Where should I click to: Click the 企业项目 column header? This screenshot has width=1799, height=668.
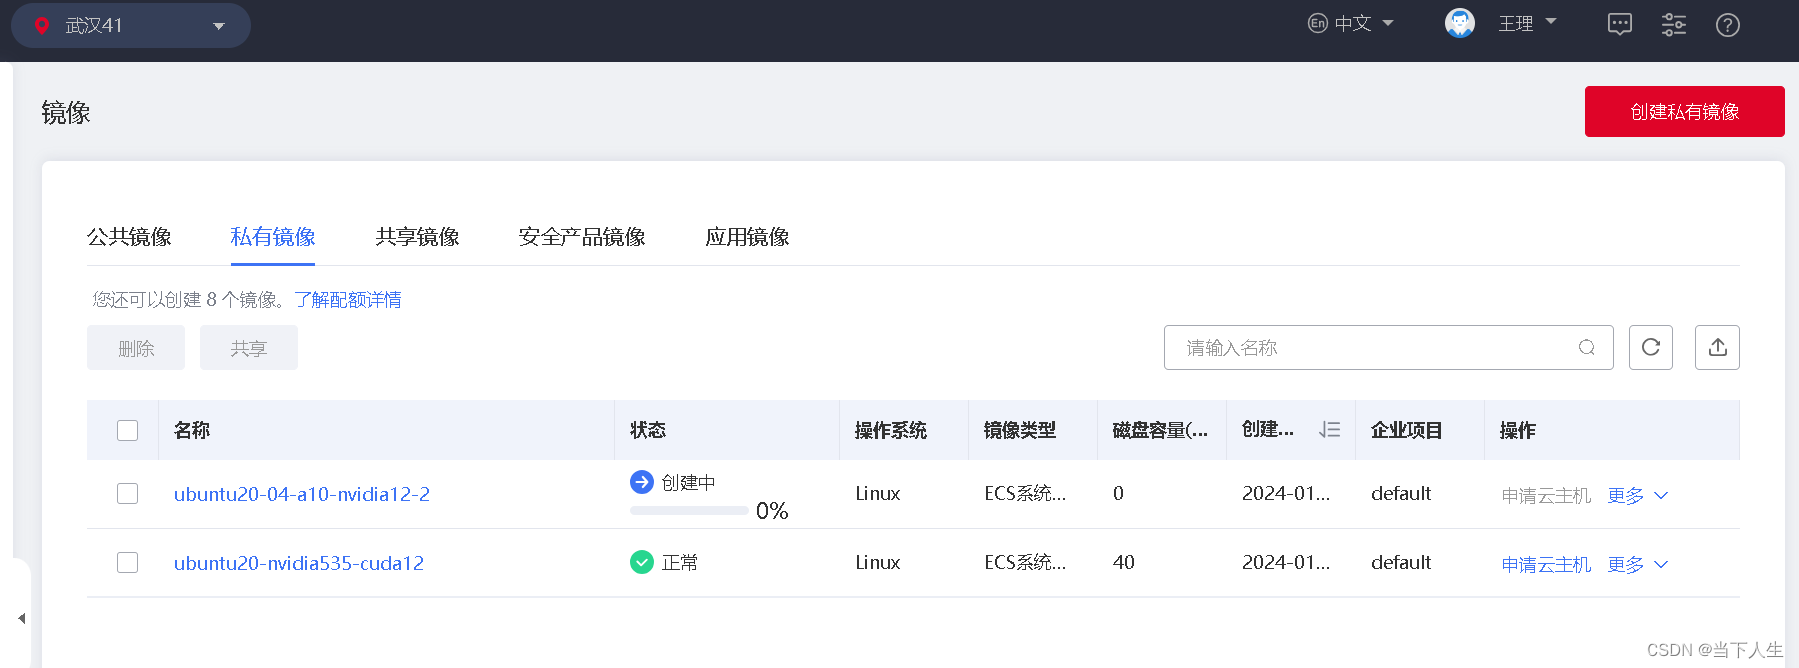(x=1407, y=430)
